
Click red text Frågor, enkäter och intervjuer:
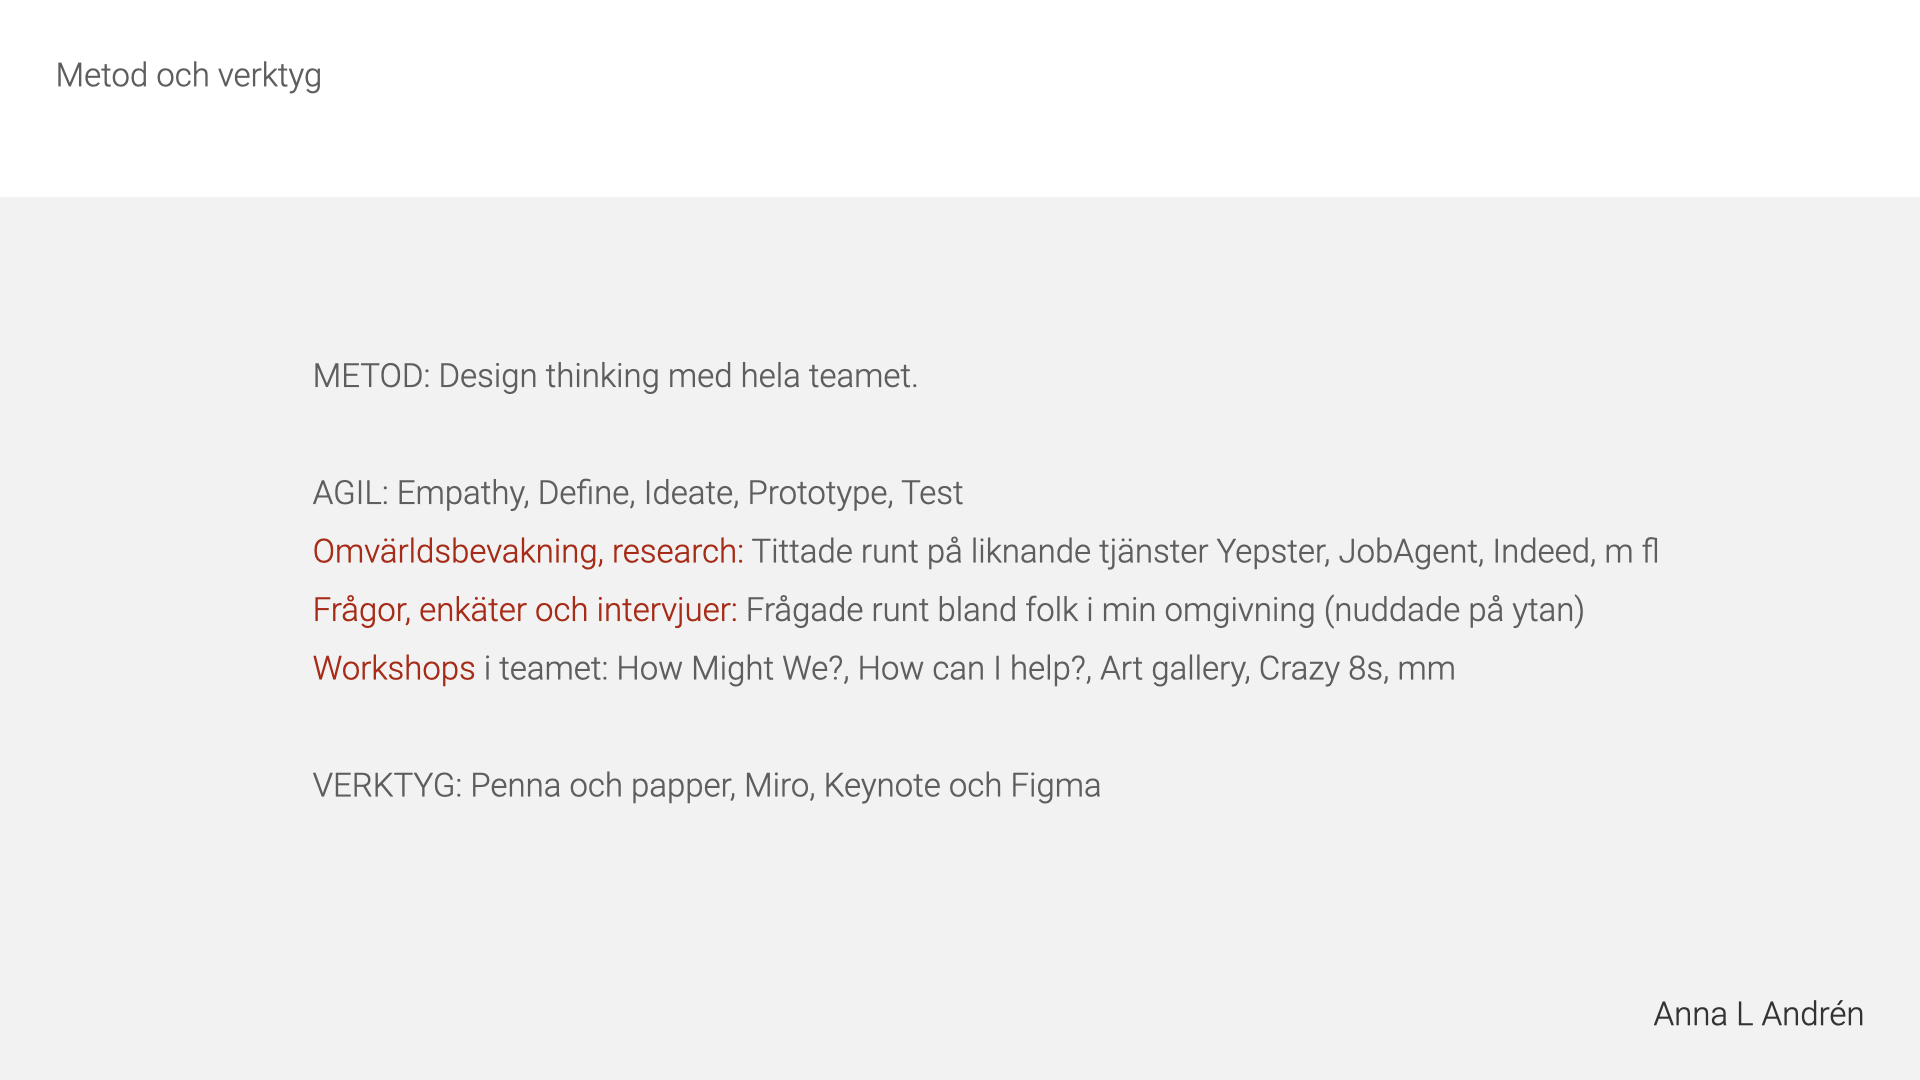point(525,610)
